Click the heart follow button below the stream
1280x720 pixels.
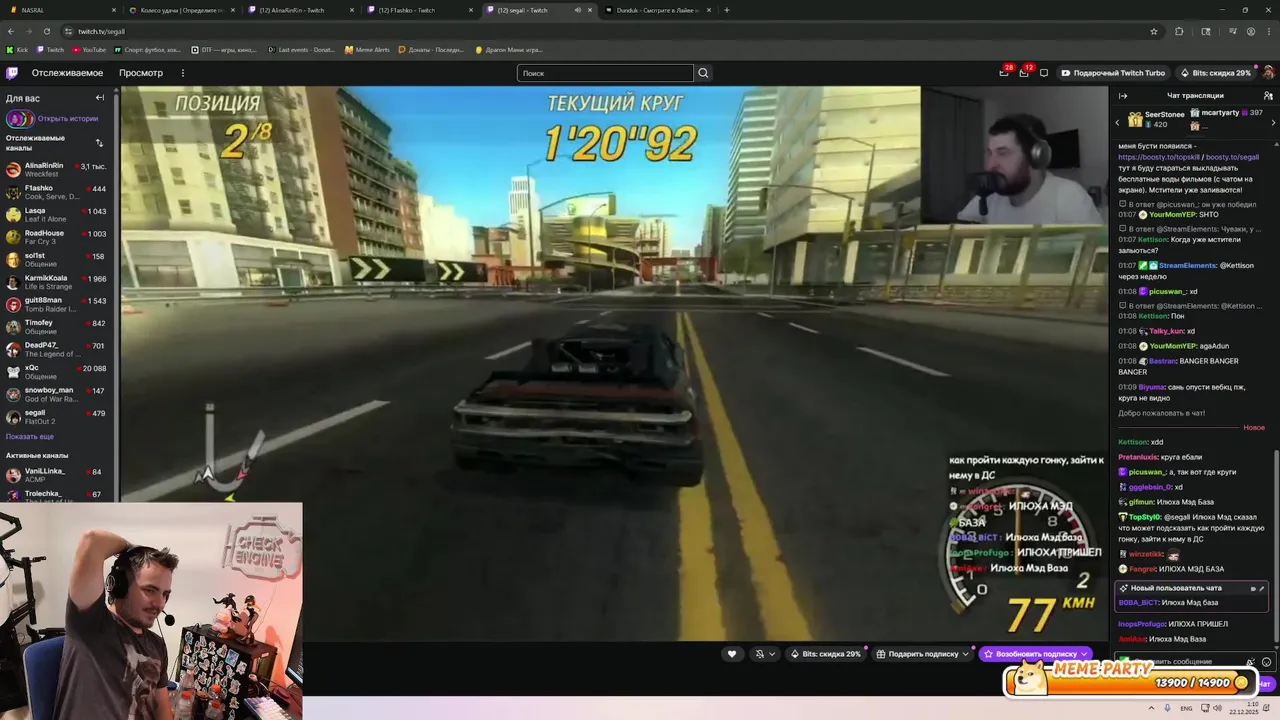point(732,654)
